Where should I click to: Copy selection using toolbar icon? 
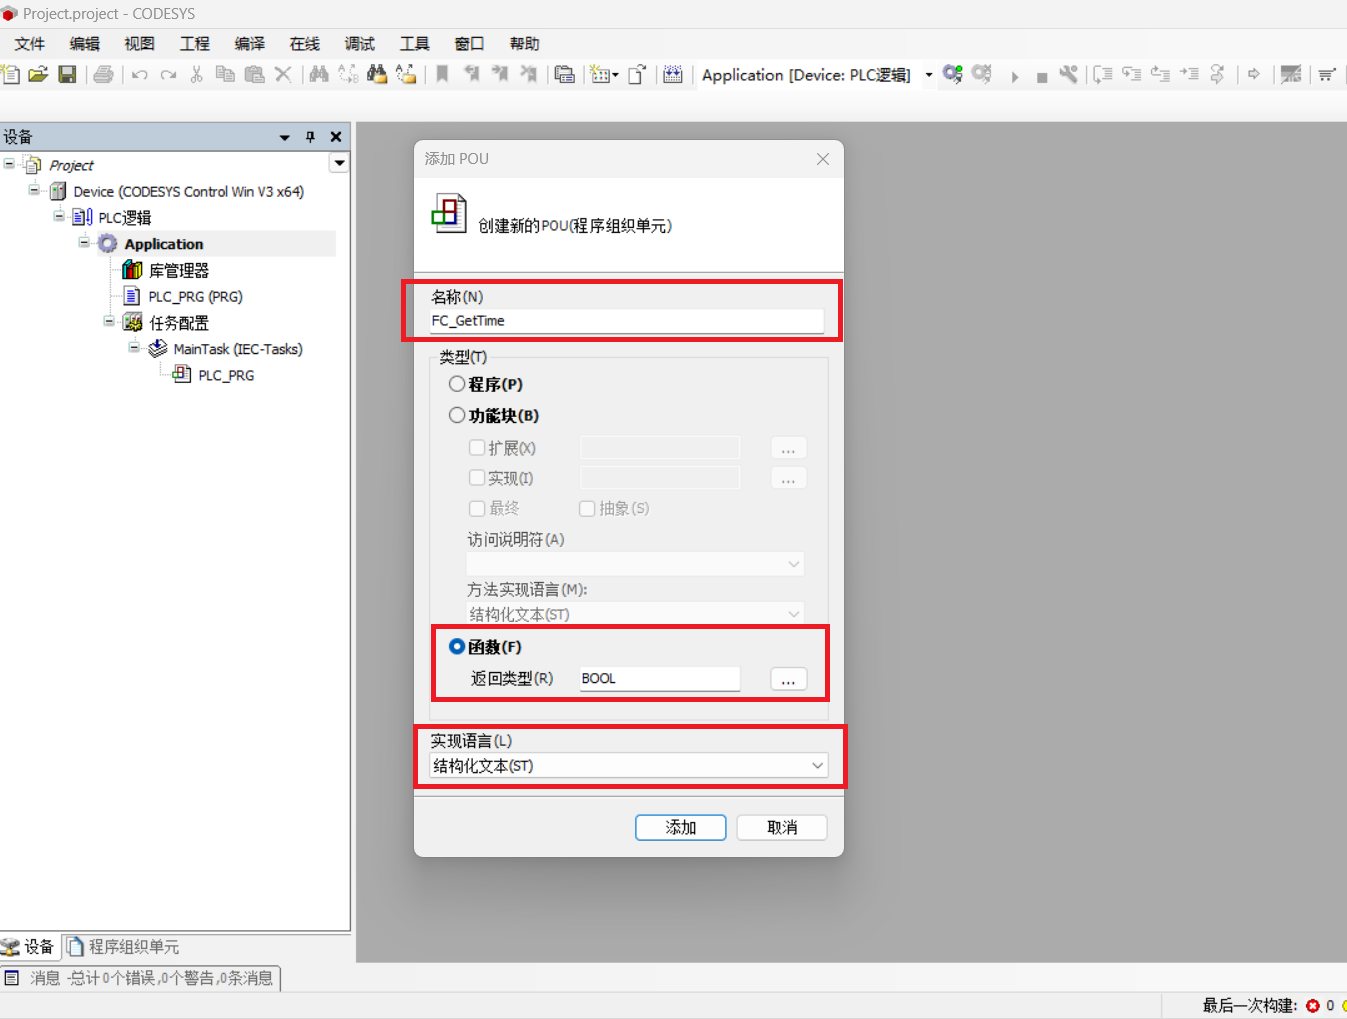(x=225, y=74)
